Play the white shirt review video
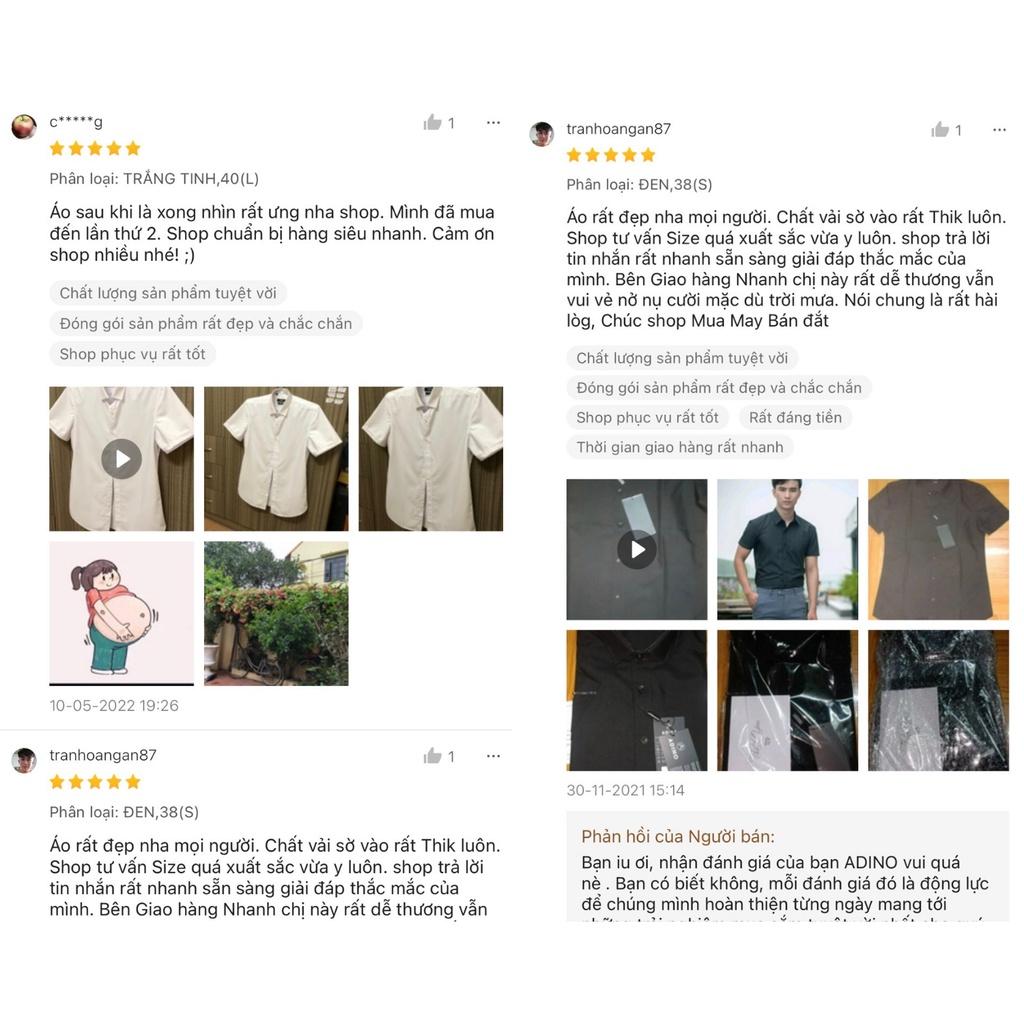This screenshot has width=1024, height=1024. pyautogui.click(x=121, y=458)
